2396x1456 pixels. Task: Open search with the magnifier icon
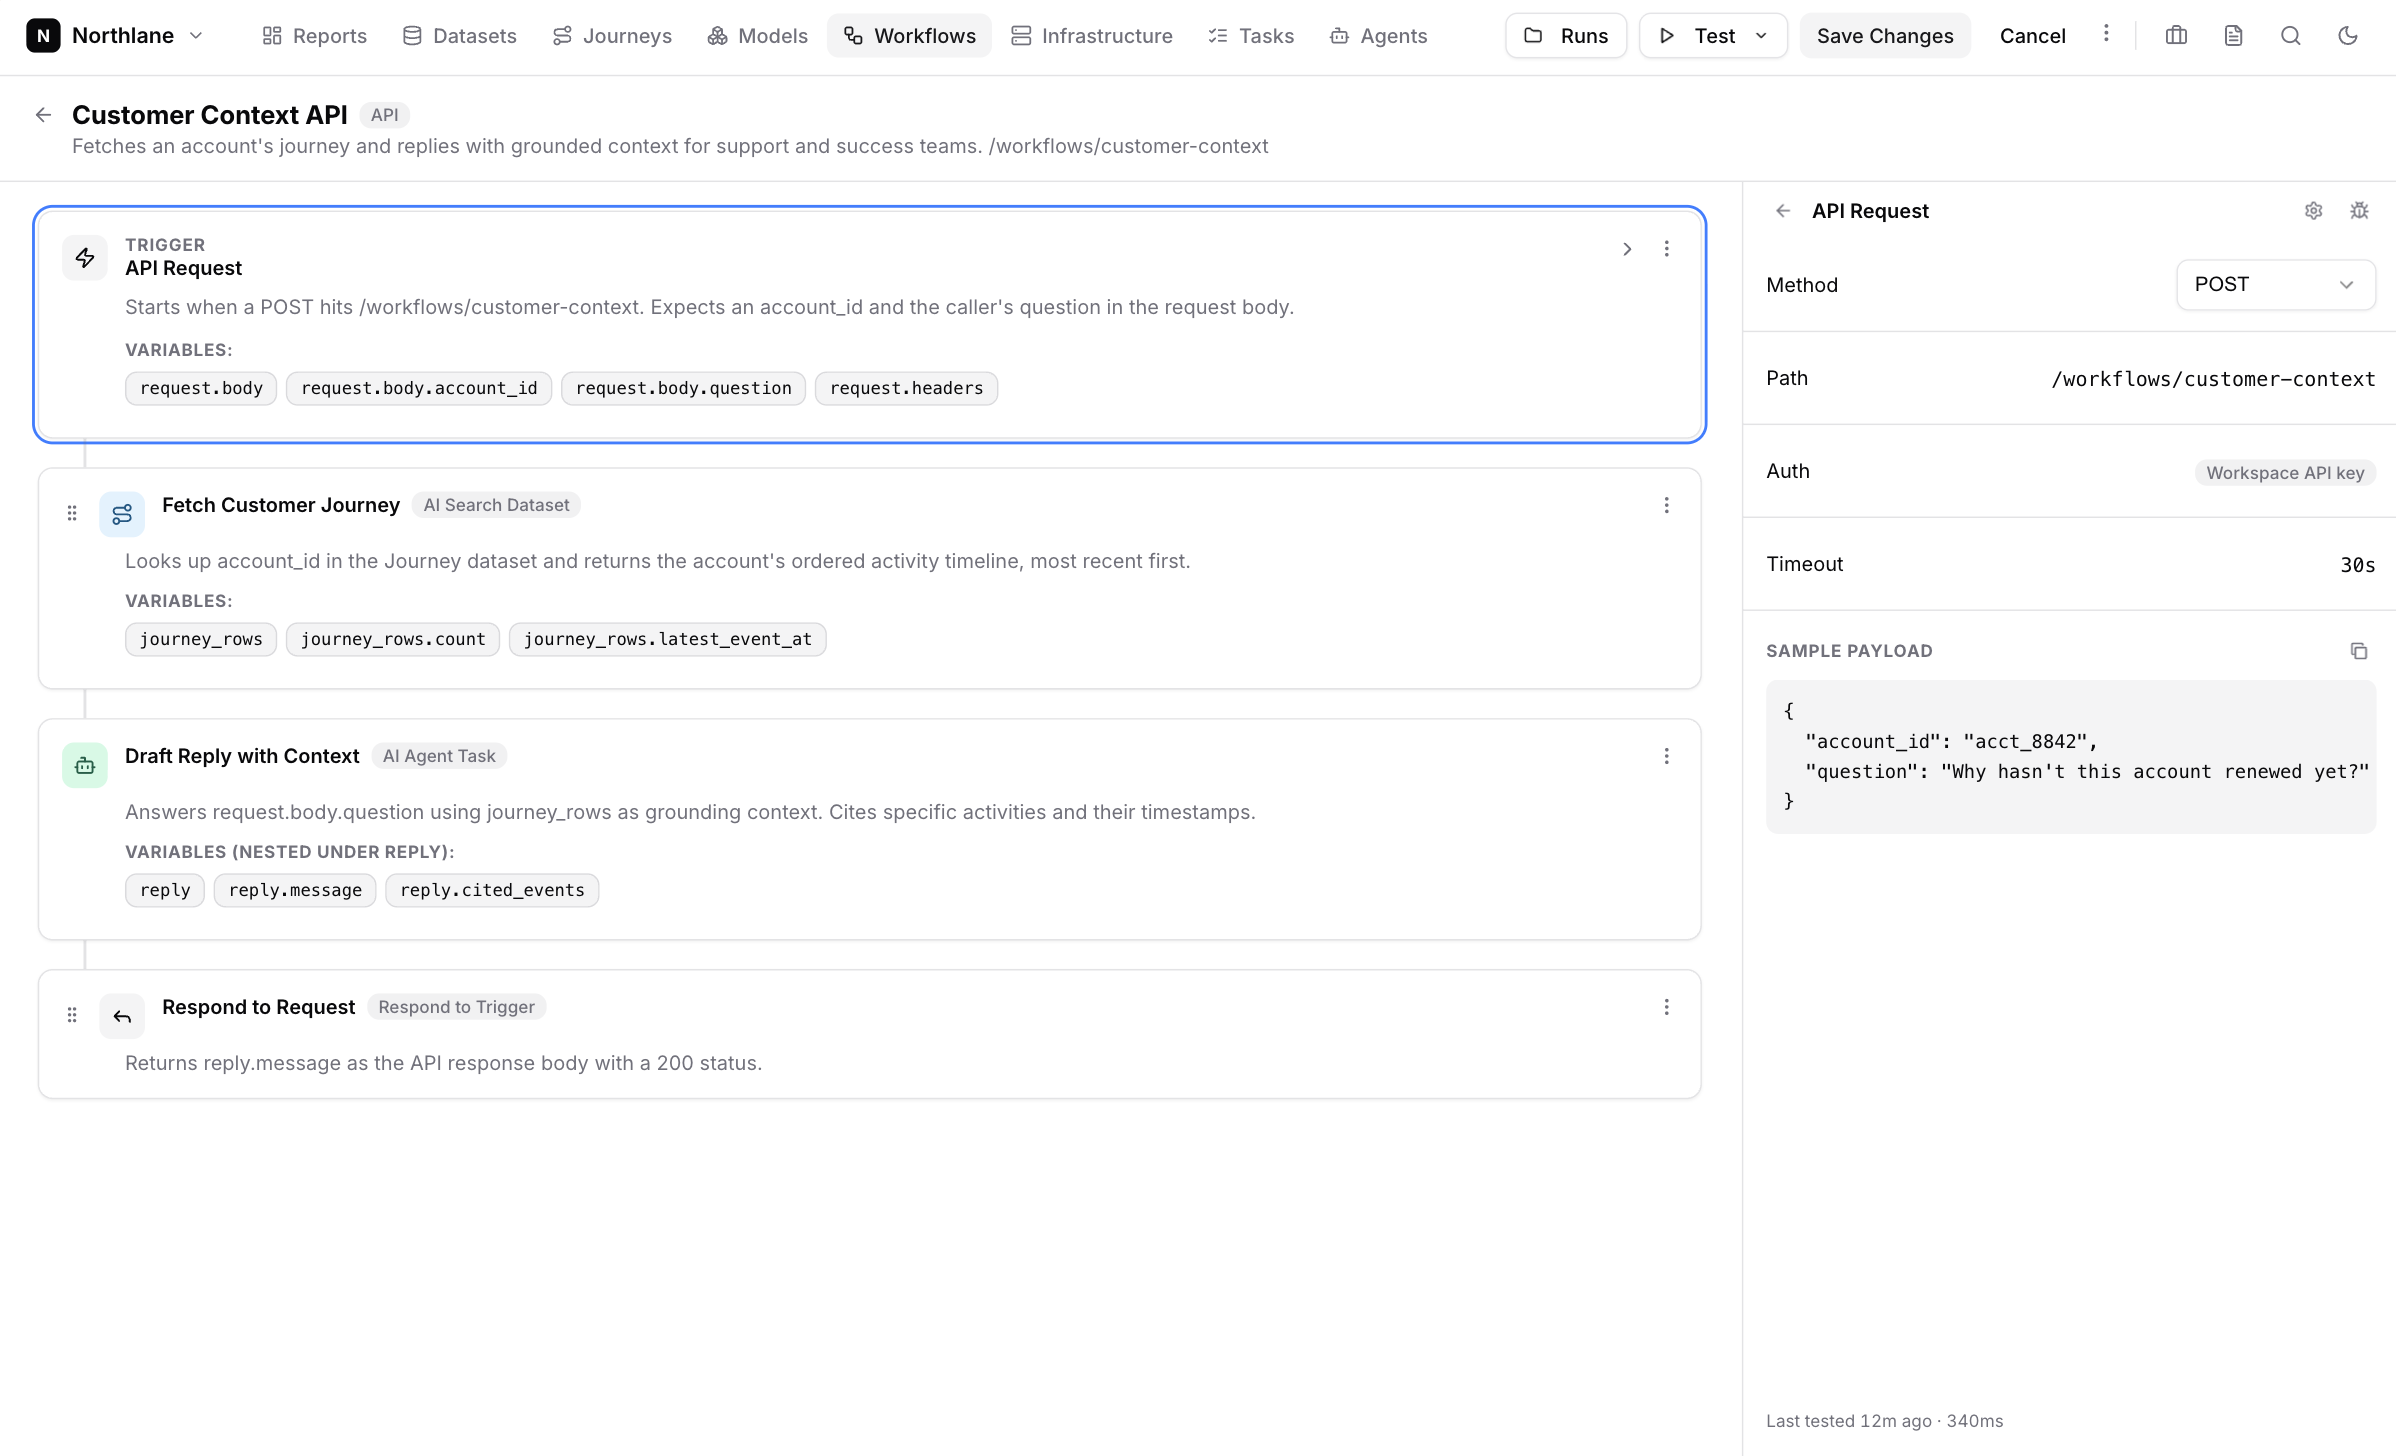click(x=2290, y=36)
